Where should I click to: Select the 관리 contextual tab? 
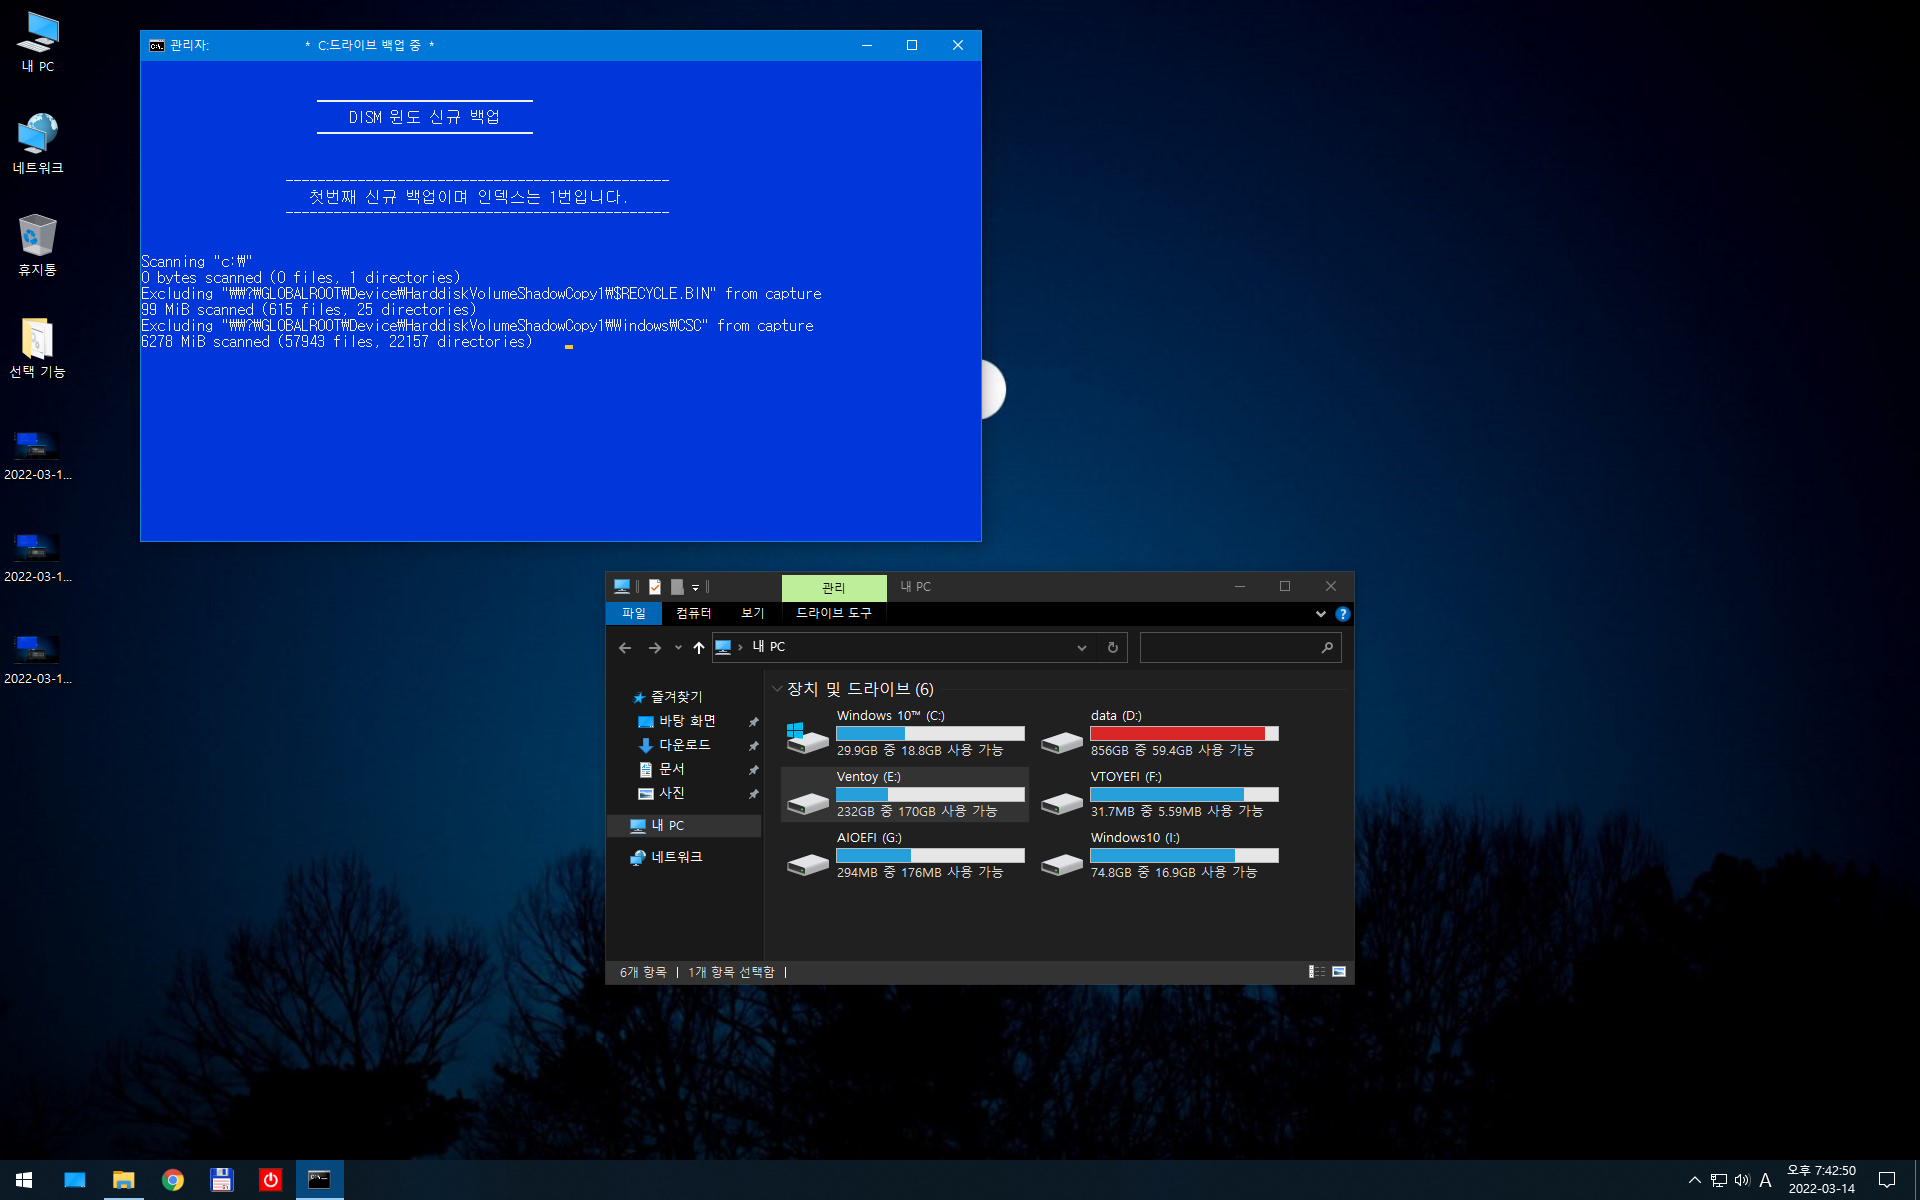tap(834, 587)
